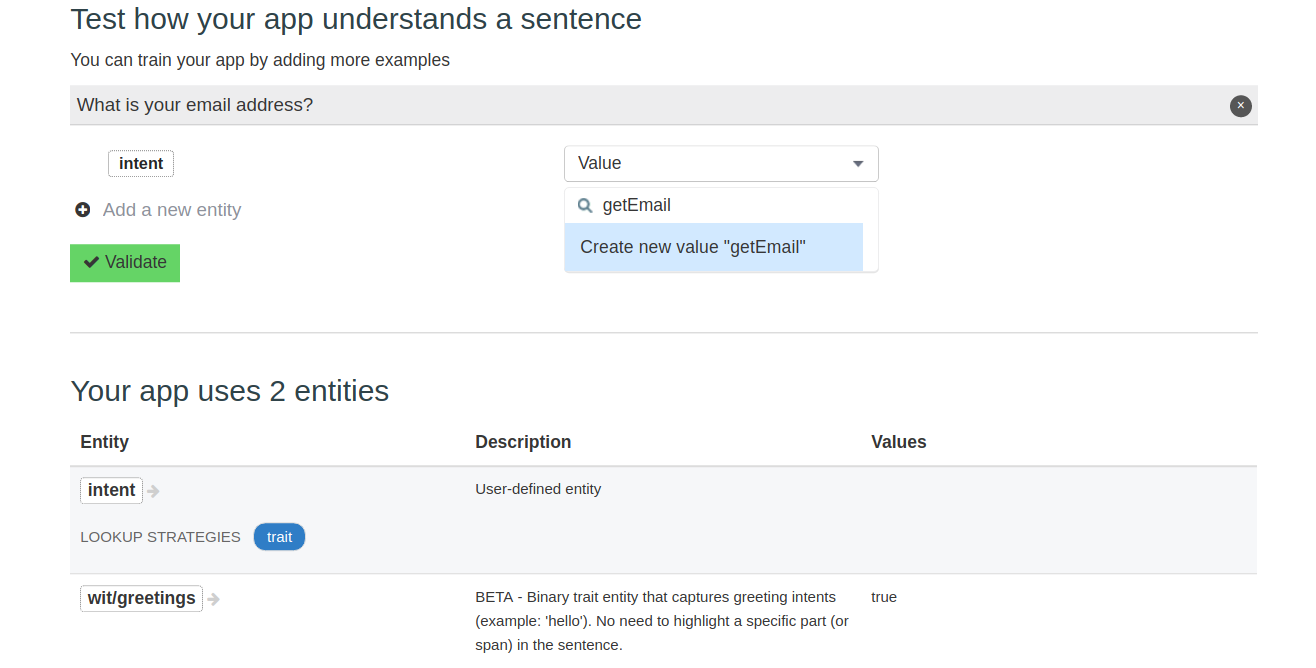The width and height of the screenshot is (1316, 668).
Task: Click the dropdown caret on the Value selector
Action: click(858, 163)
